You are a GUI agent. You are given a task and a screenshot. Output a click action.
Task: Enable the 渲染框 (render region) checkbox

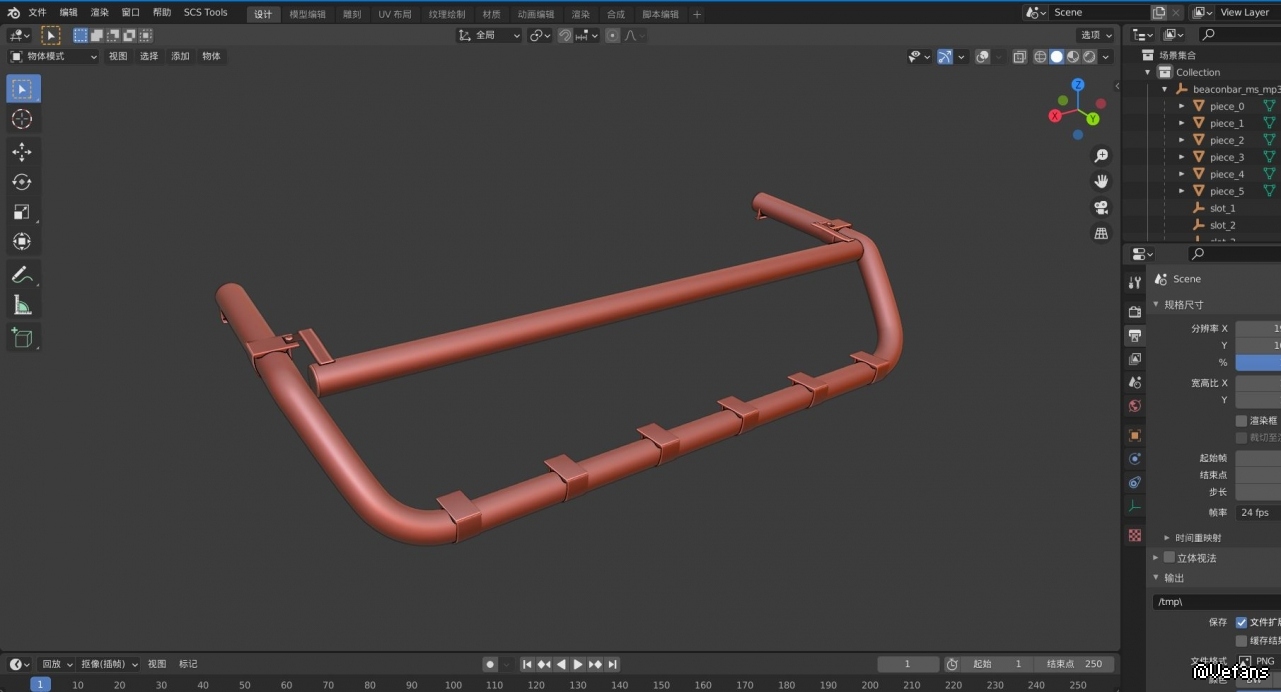pyautogui.click(x=1241, y=421)
